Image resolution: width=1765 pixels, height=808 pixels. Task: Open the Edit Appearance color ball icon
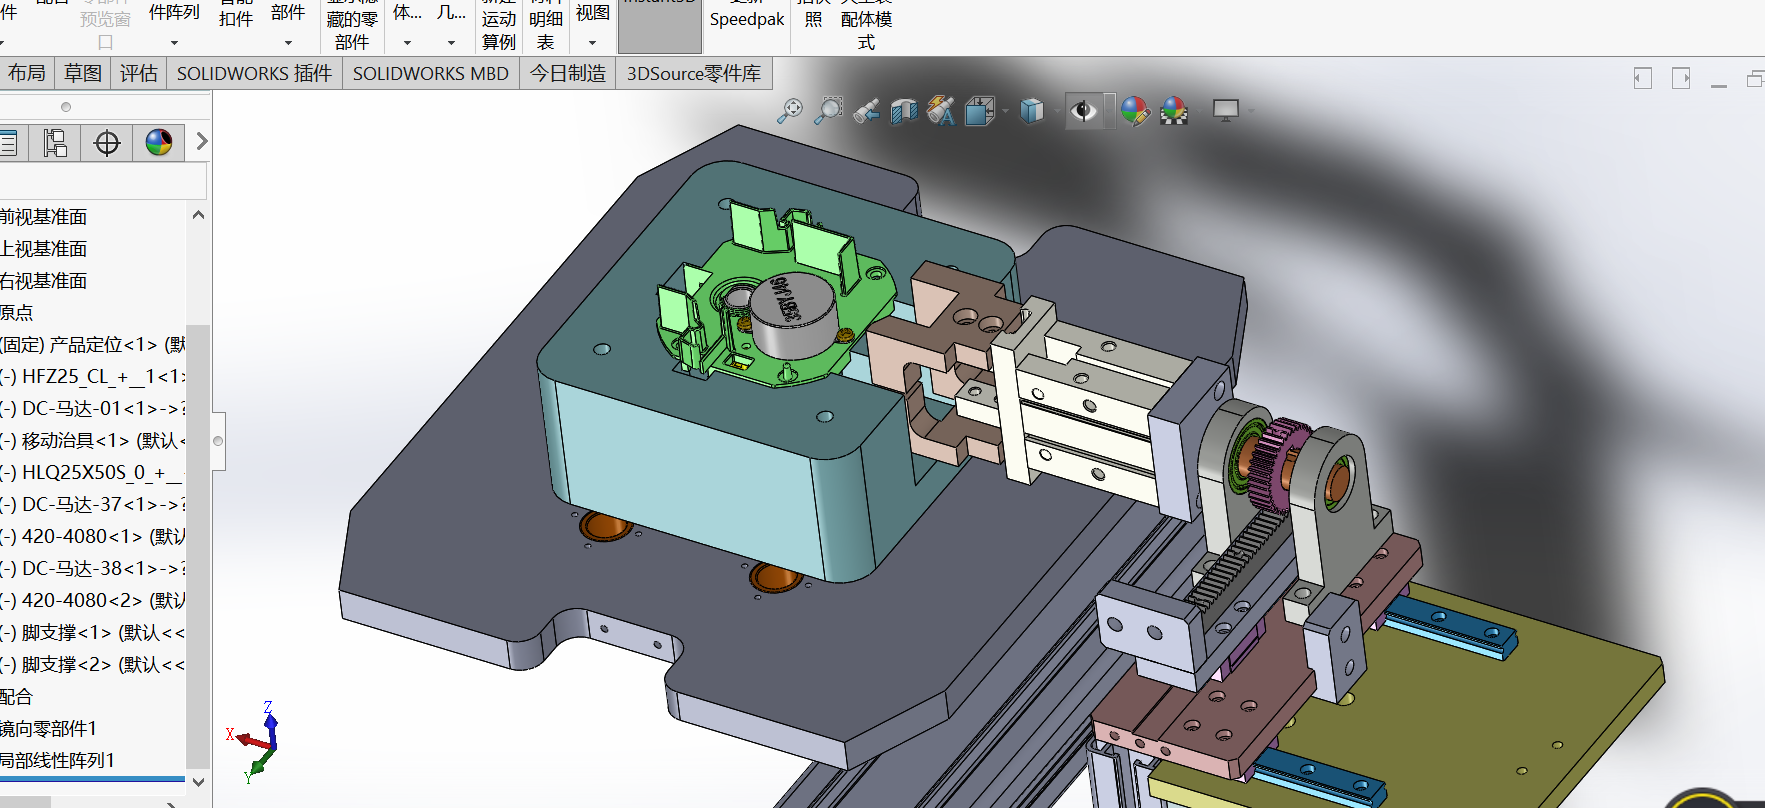1135,111
